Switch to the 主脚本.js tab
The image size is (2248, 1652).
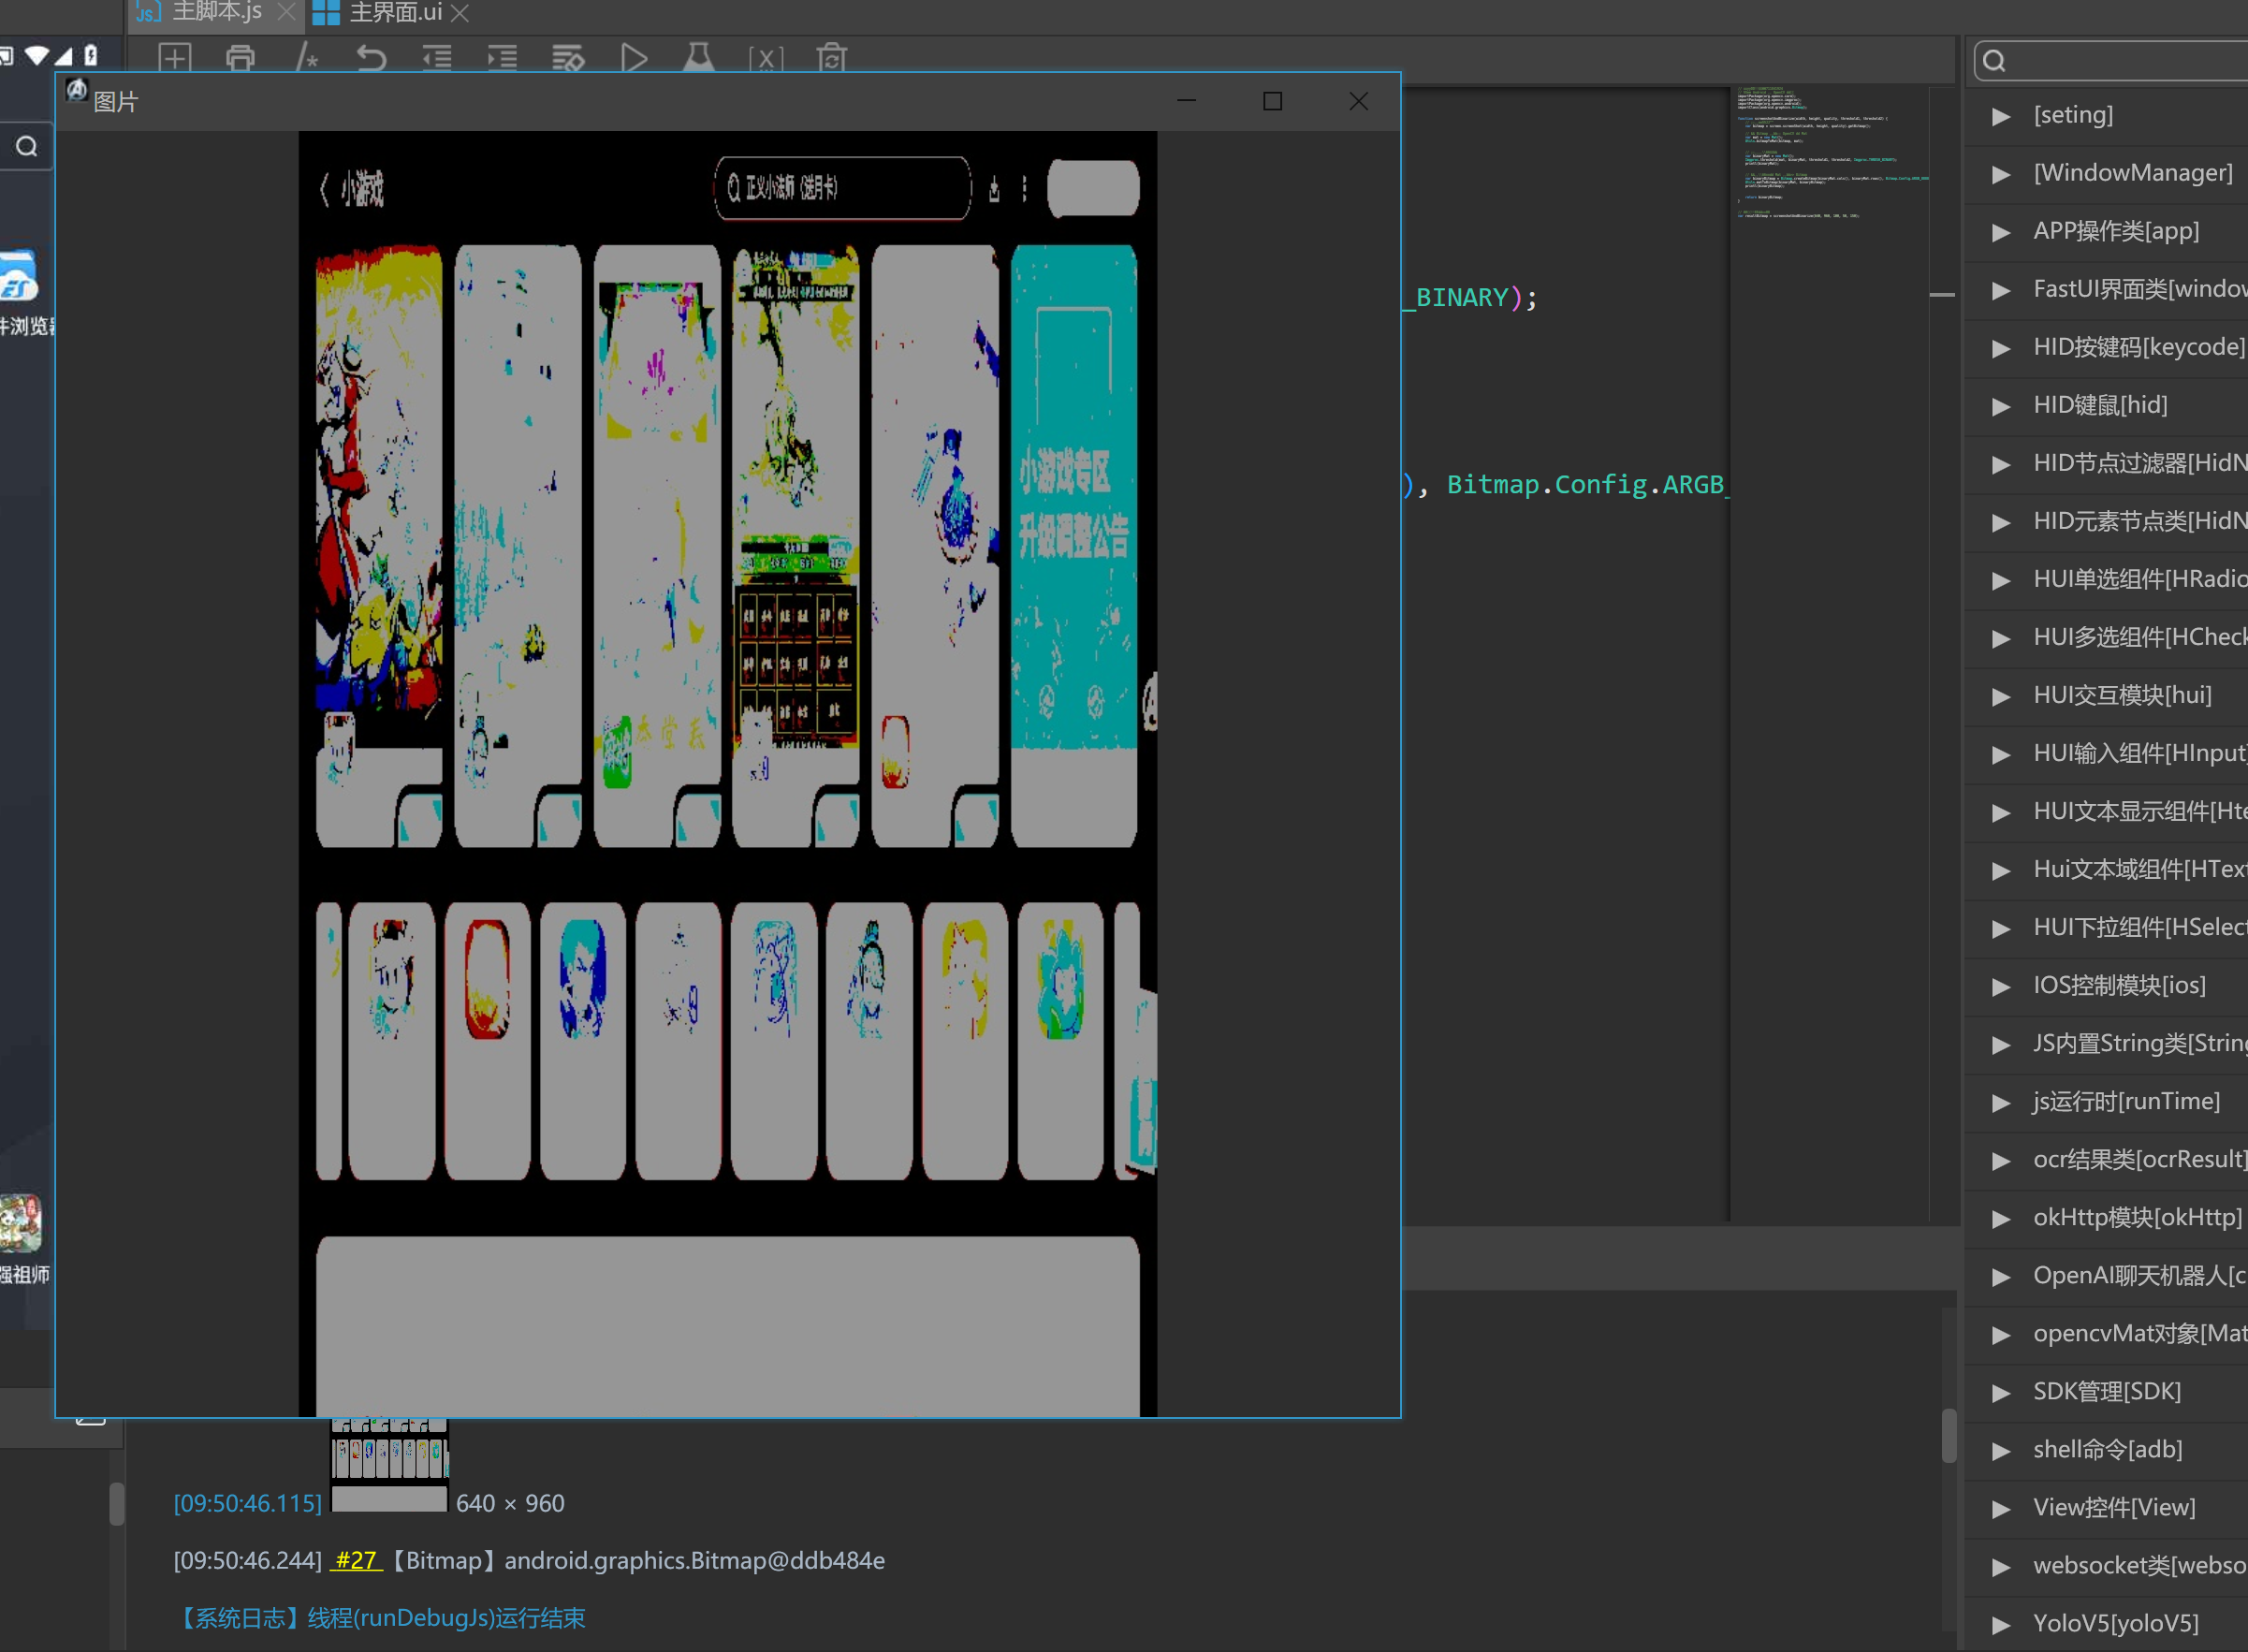tap(216, 12)
